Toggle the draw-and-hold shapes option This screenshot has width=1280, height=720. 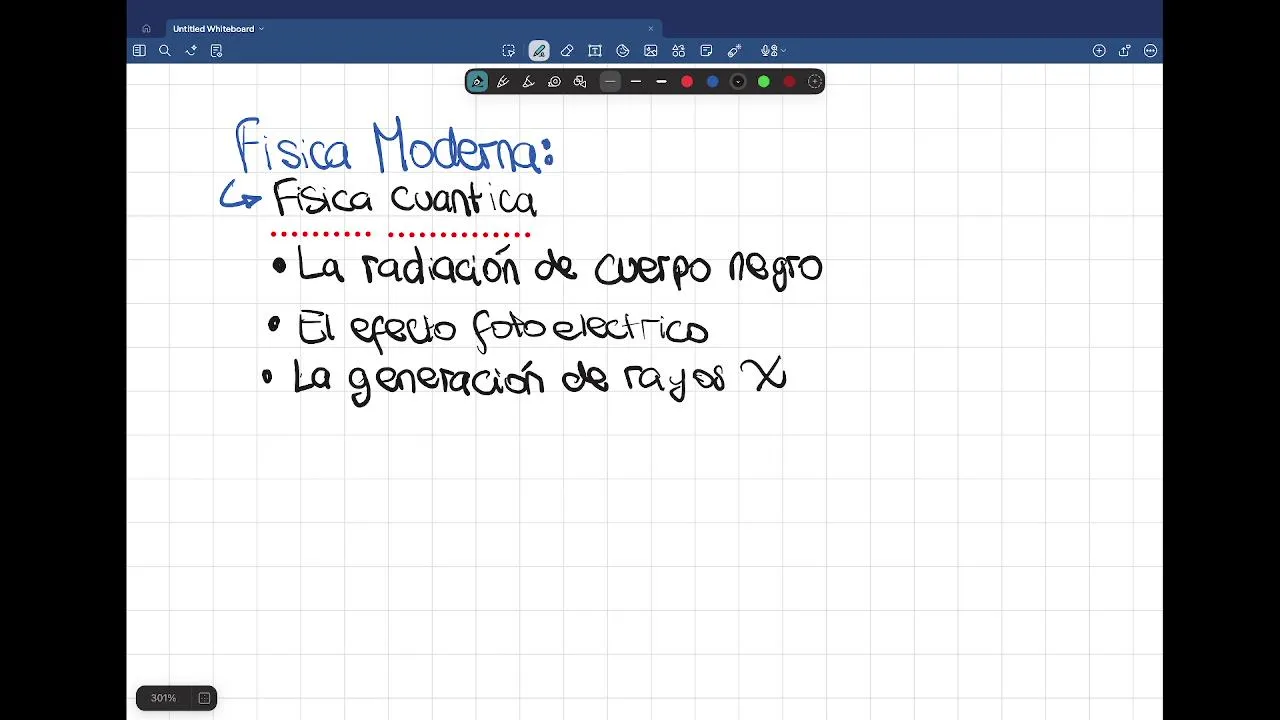point(580,82)
